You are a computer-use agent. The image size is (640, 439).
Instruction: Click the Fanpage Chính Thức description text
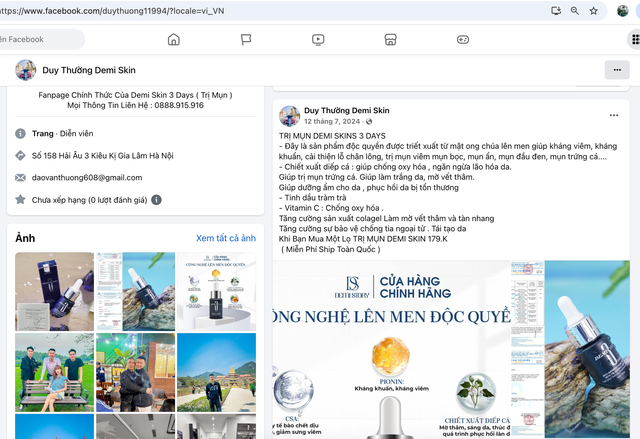click(136, 95)
